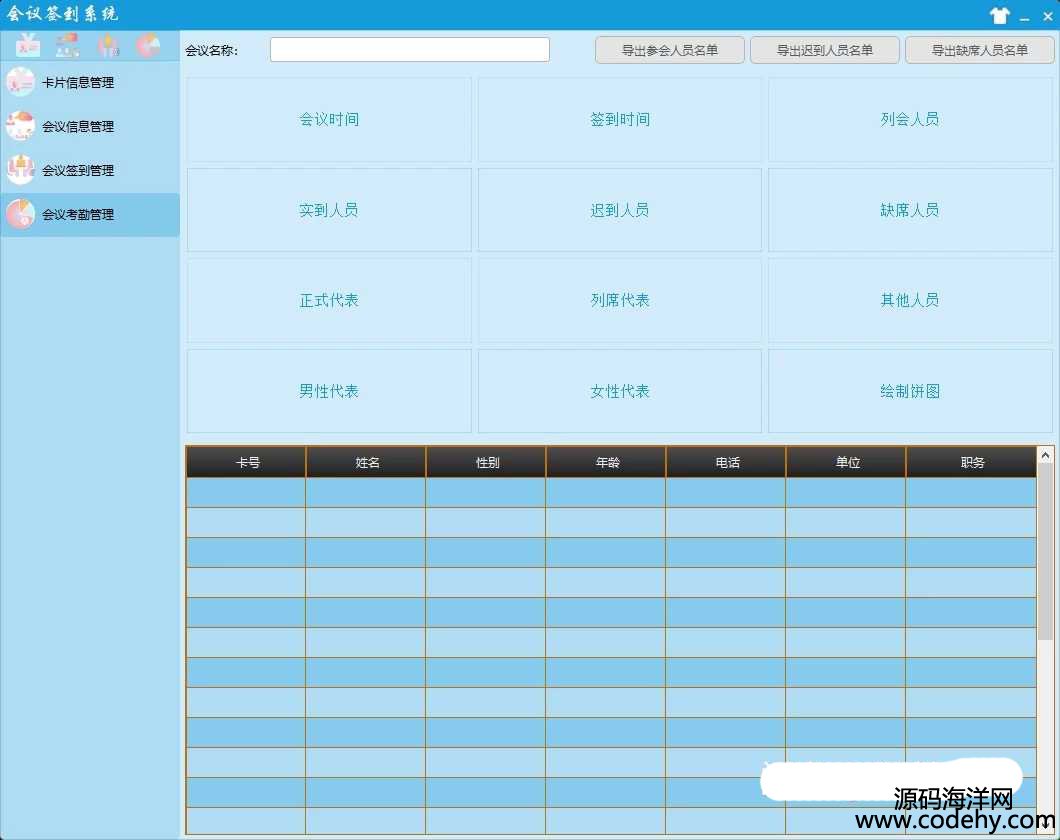The image size is (1060, 840).
Task: Click the pie chart icon in top icon strip
Action: tap(148, 46)
